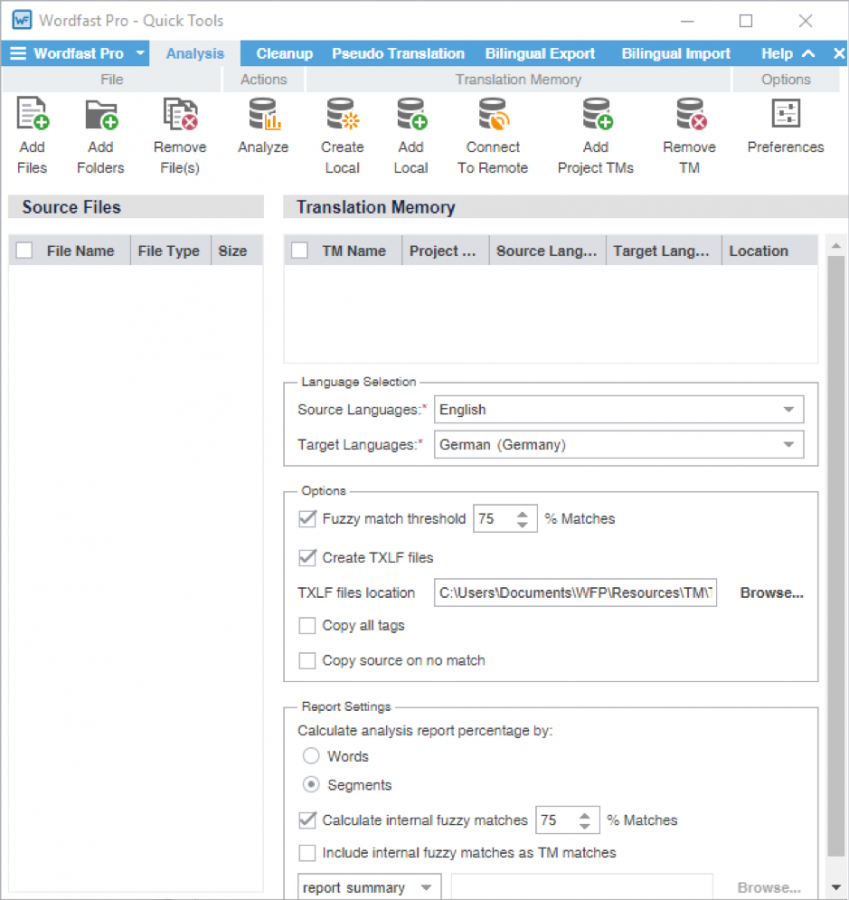Tick Copy source on no match
Viewport: 849px width, 900px height.
pos(308,661)
